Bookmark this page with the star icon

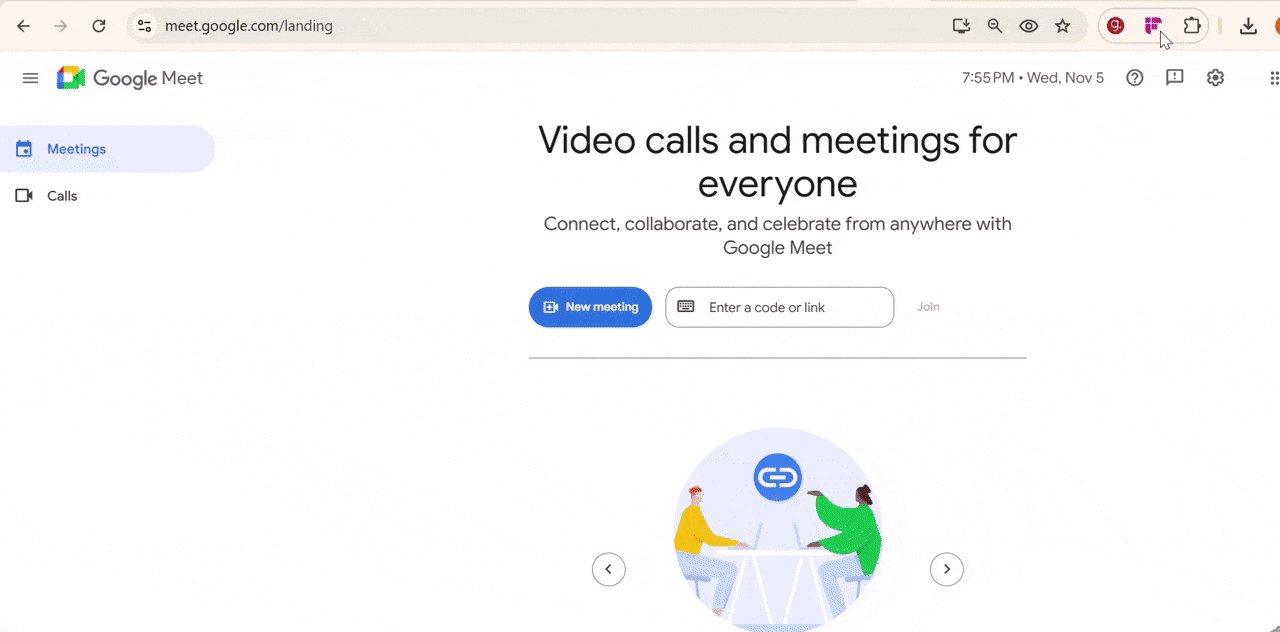(1063, 26)
